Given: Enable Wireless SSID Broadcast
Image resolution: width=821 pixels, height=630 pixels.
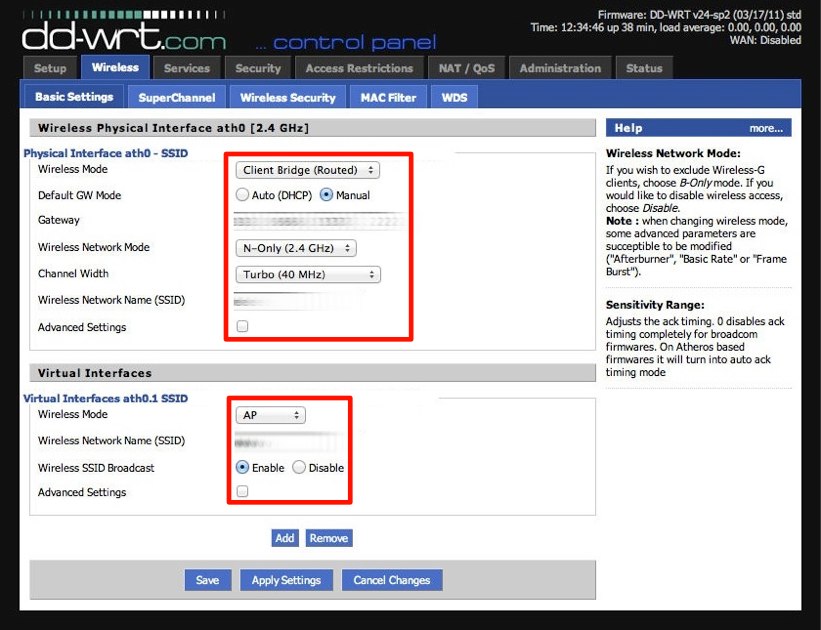Looking at the screenshot, I should [242, 468].
